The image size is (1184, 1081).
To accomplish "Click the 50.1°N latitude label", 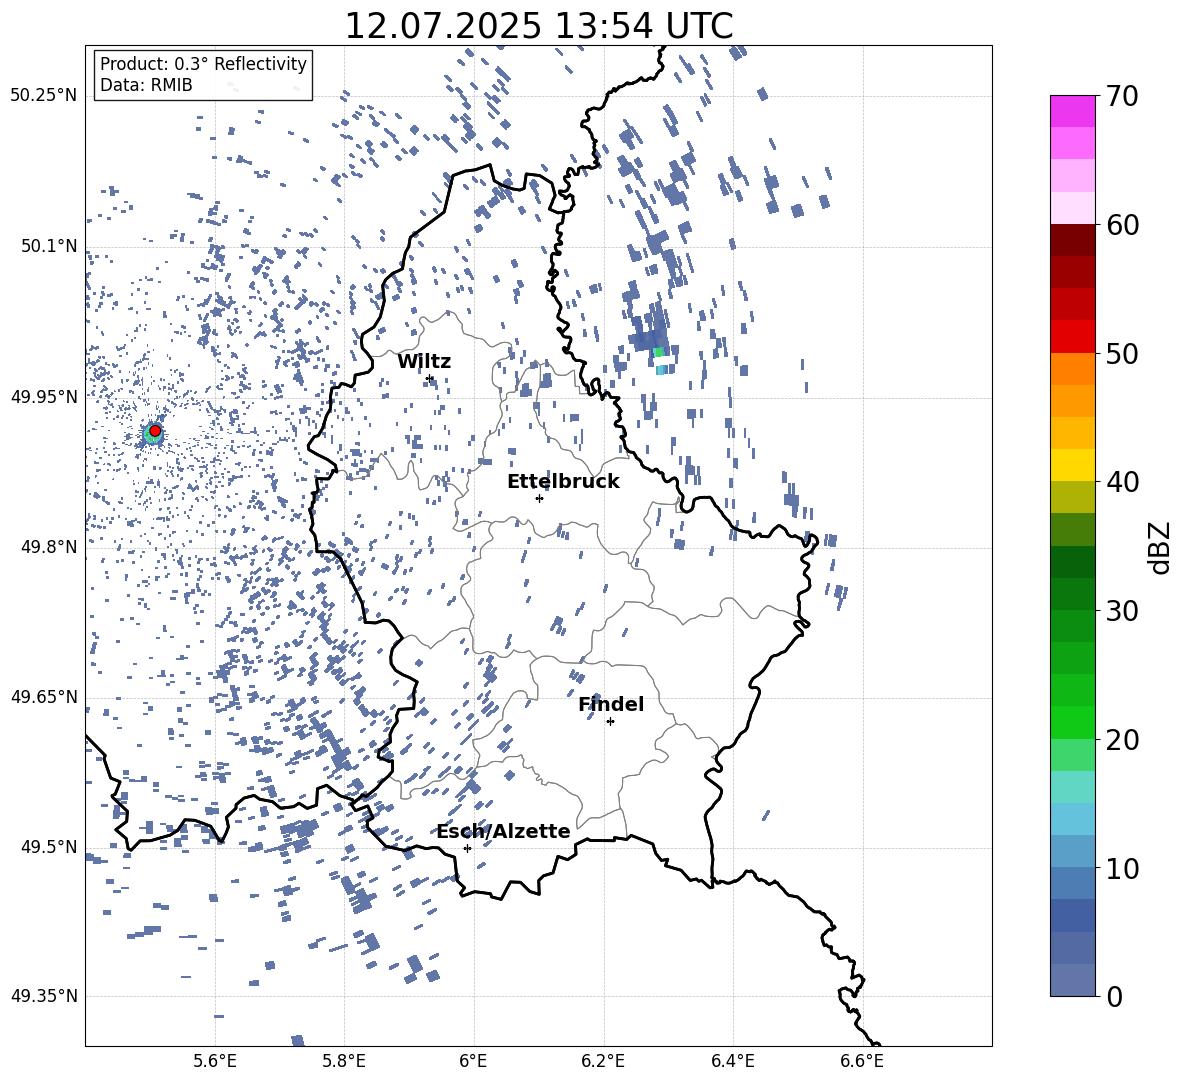I will (x=49, y=246).
